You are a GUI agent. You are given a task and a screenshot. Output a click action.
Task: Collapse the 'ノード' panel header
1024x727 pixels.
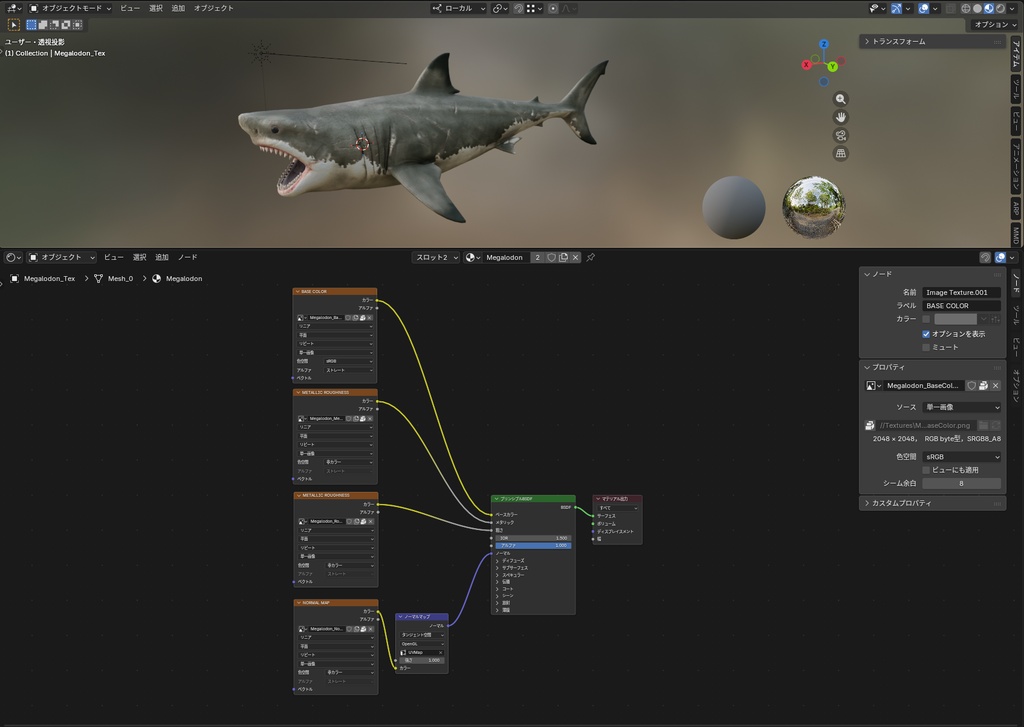[x=932, y=274]
